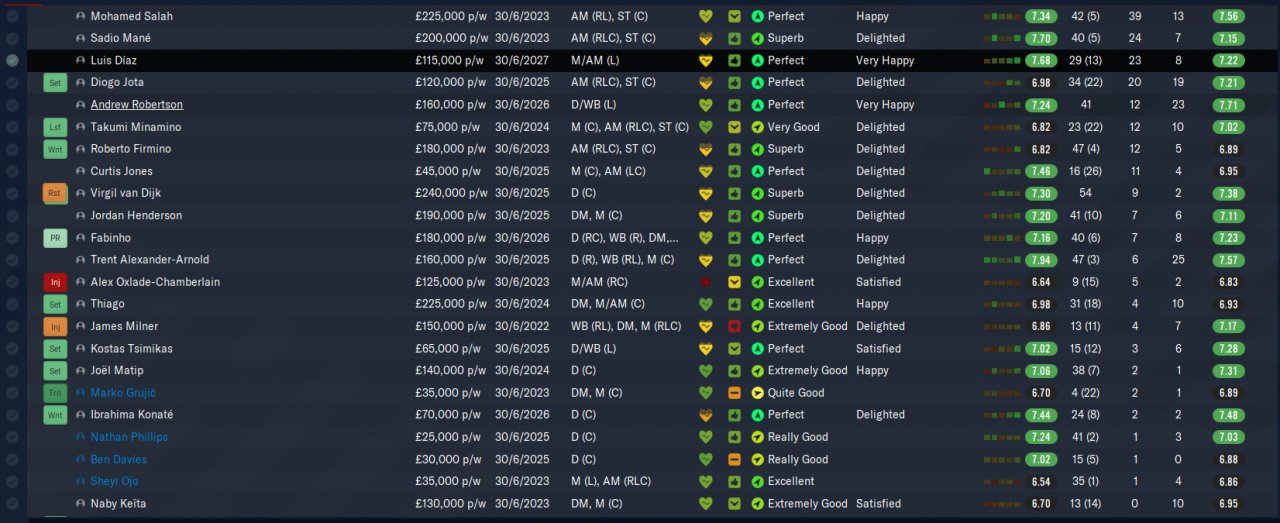
Task: Click the Quite Good morale text for Marko Grujić
Action: click(796, 393)
